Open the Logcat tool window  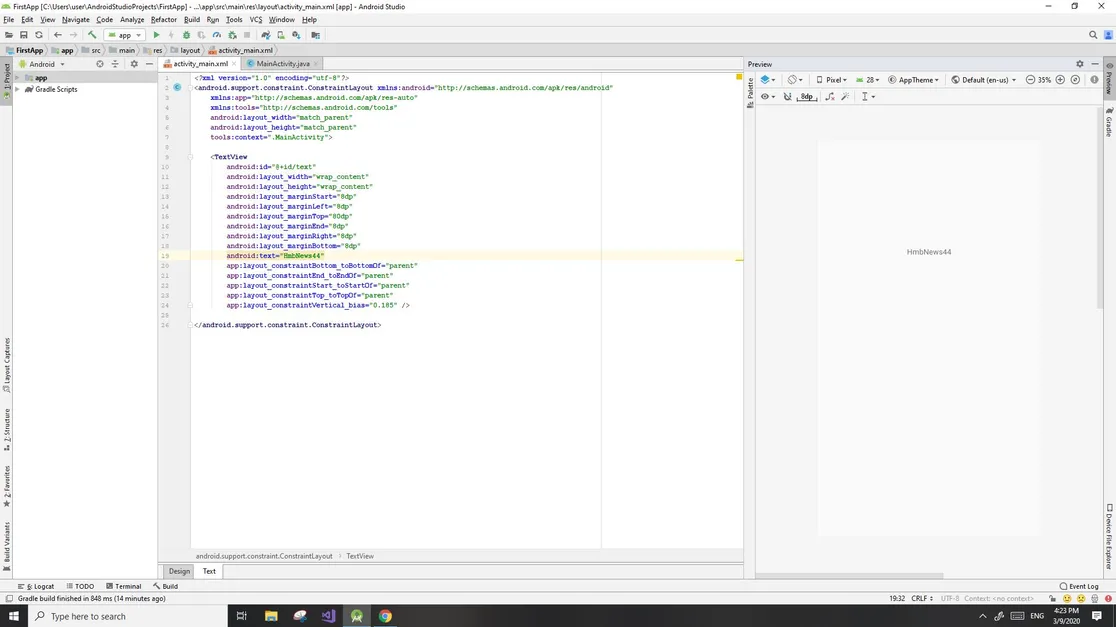pos(36,586)
